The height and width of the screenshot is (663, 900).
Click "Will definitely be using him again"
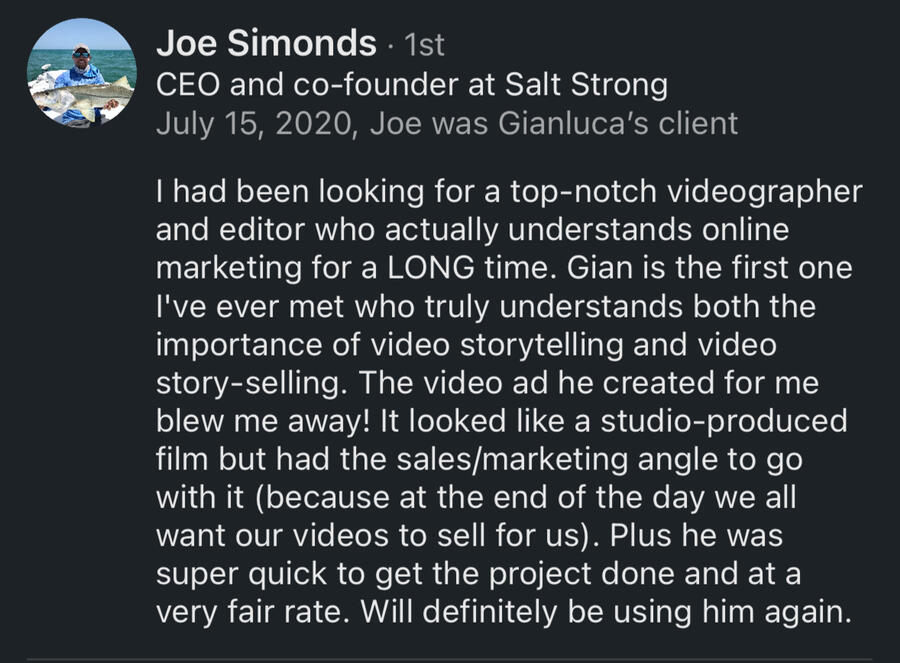(x=603, y=612)
